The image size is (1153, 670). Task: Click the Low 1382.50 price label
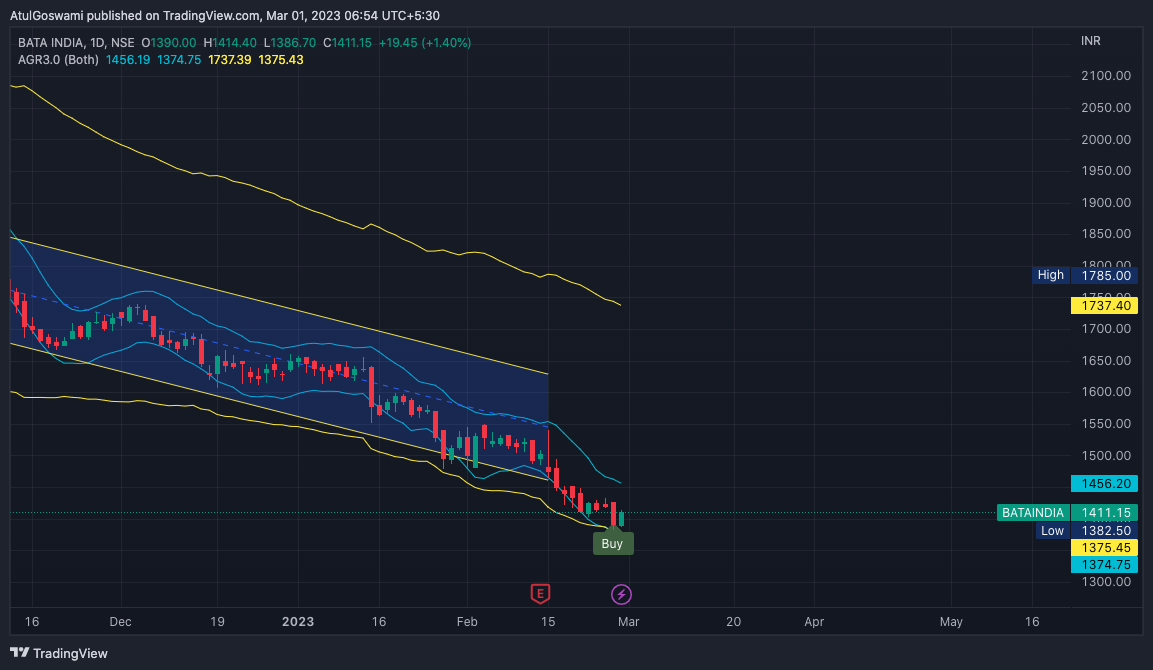[x=1086, y=530]
